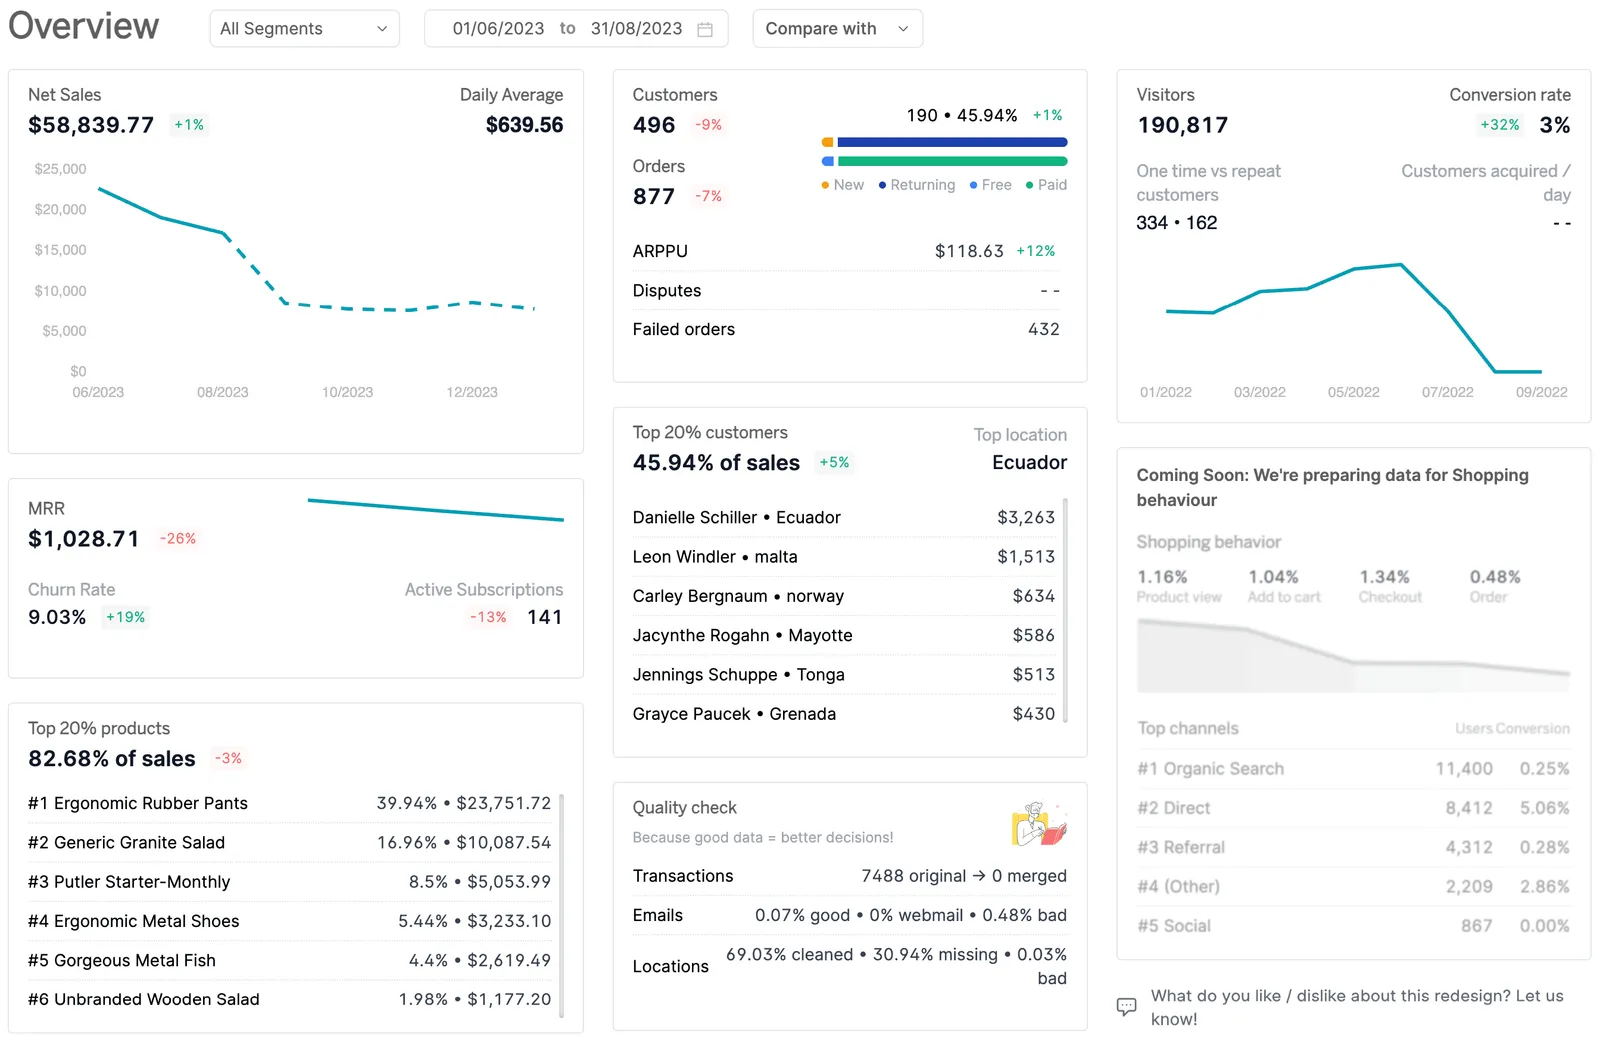Set the start date 01/06/2023
Viewport: 1600px width, 1040px height.
tap(498, 29)
